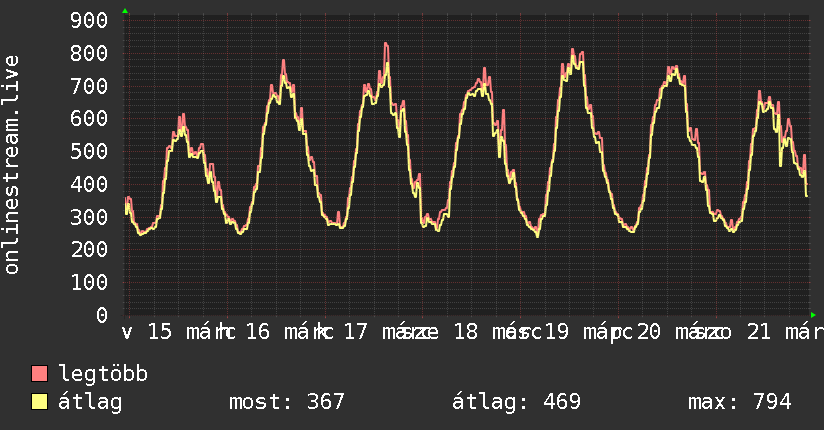Click the 500 y-axis label
This screenshot has height=430, width=824.
tap(89, 151)
